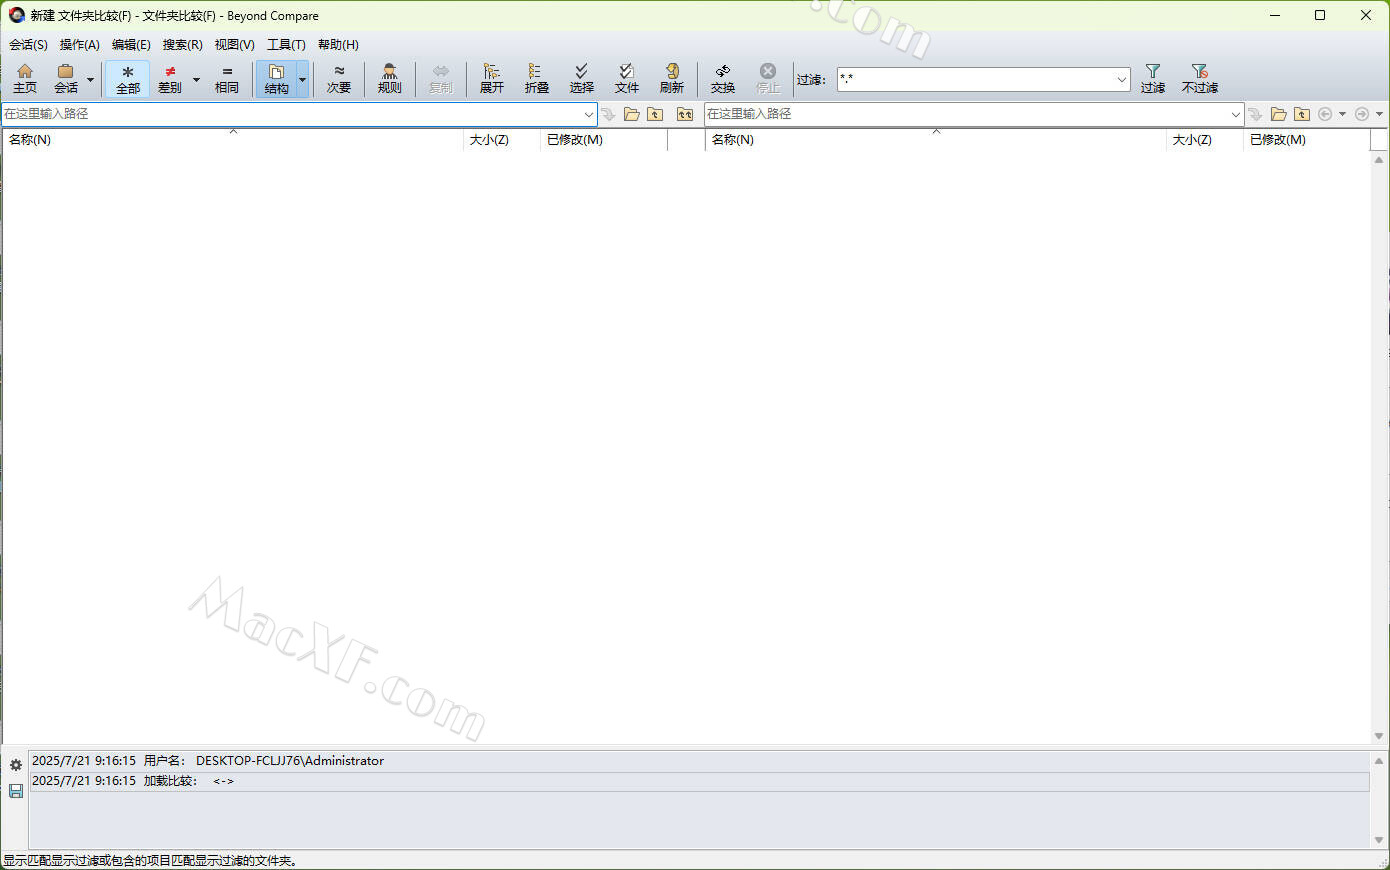This screenshot has width=1390, height=870.
Task: Toggle the 差别 differences filter
Action: pos(170,78)
